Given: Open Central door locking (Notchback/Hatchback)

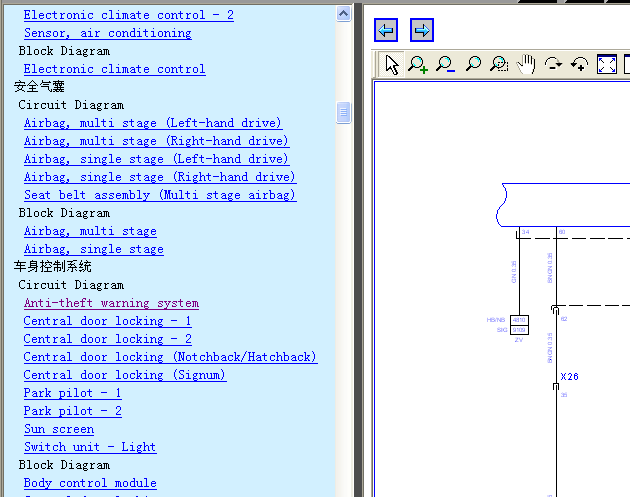Looking at the screenshot, I should pyautogui.click(x=170, y=357).
